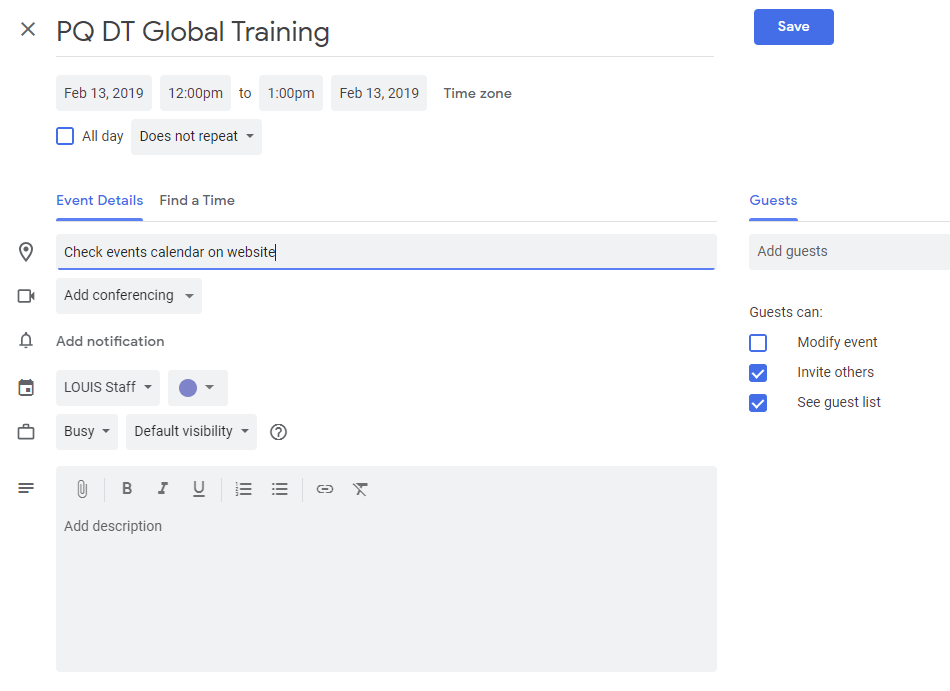Click the location pin icon
Viewport: 950px width, 691px height.
tap(26, 252)
